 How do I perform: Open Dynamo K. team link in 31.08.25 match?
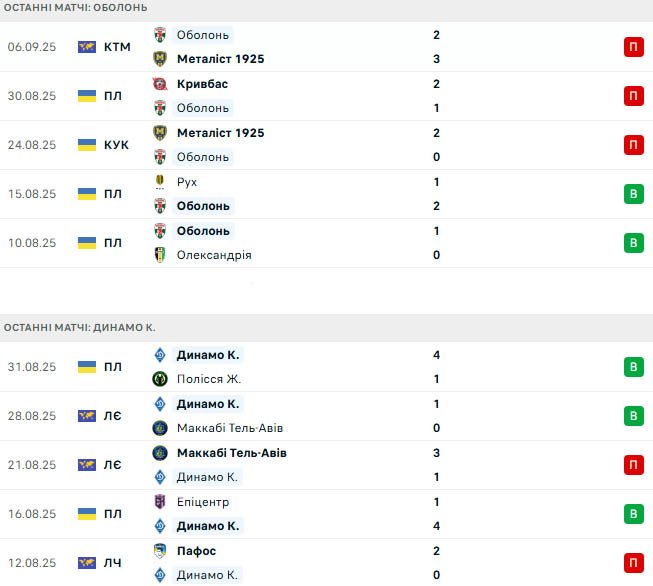tap(208, 355)
